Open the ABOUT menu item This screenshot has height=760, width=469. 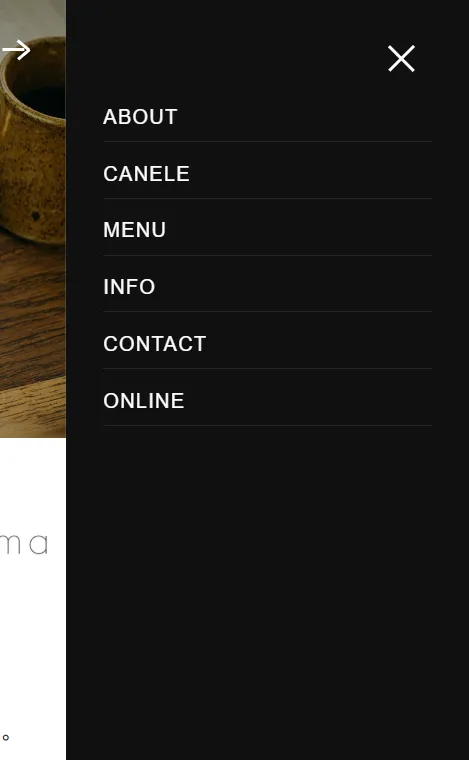[140, 117]
